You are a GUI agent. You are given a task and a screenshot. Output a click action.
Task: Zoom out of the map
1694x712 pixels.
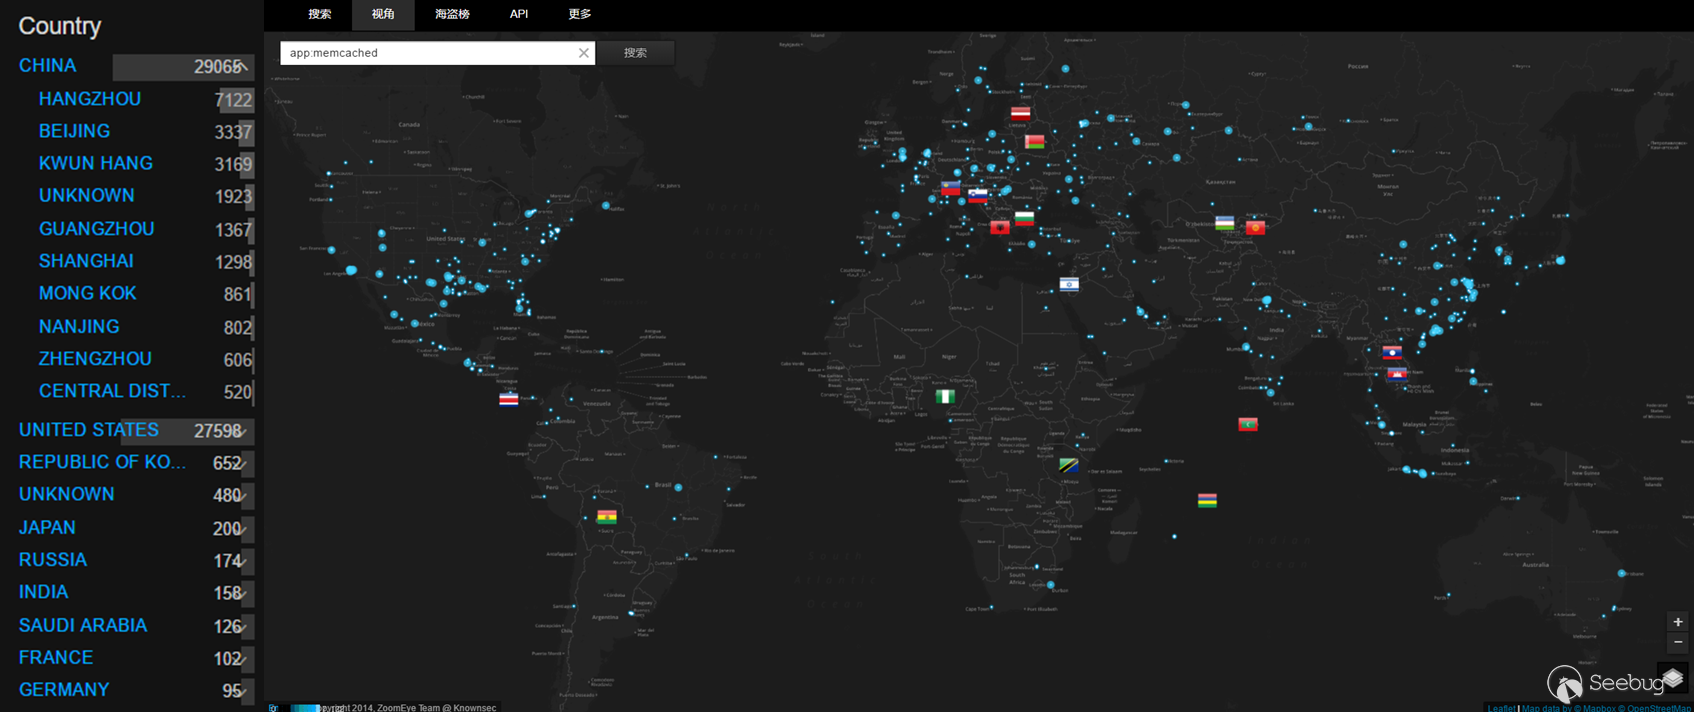click(x=1678, y=643)
